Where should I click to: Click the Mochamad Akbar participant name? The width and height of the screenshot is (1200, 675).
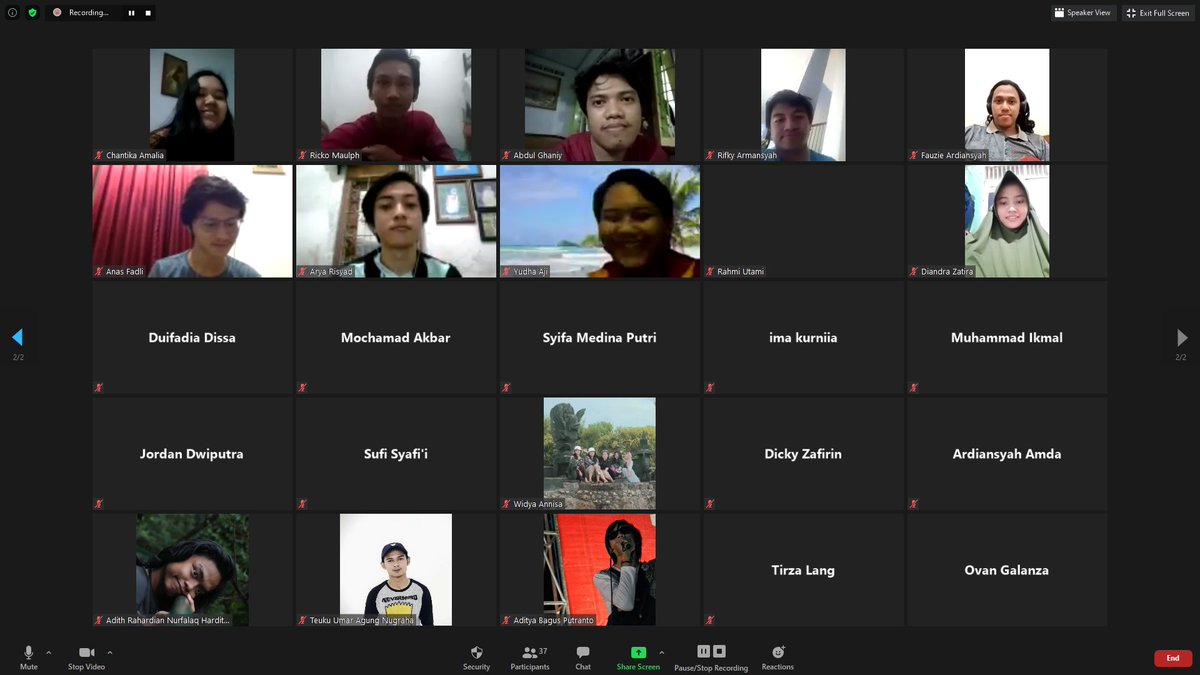(x=396, y=338)
